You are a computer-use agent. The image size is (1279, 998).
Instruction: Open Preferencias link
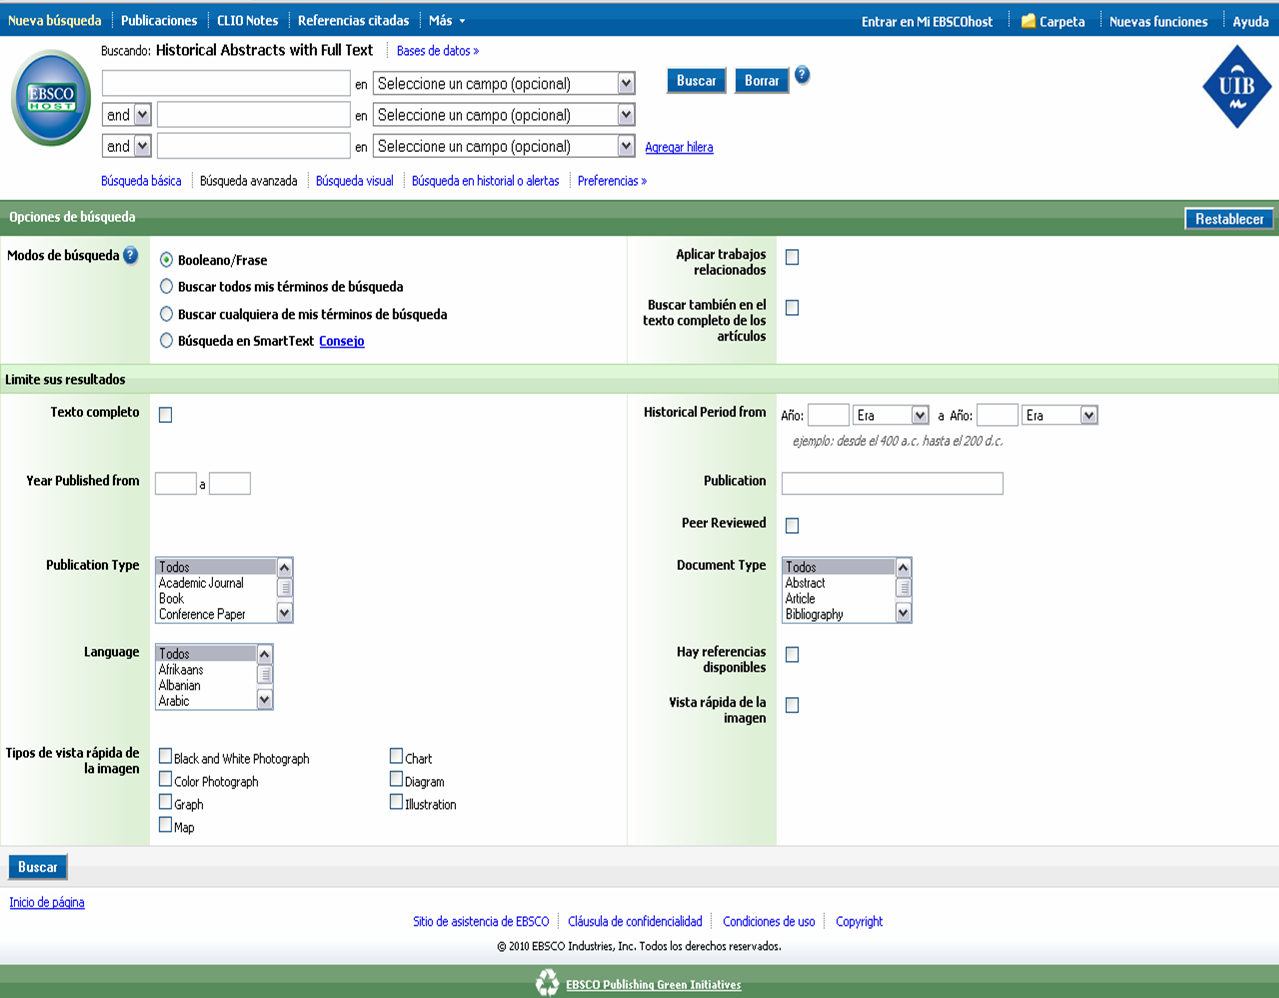612,181
